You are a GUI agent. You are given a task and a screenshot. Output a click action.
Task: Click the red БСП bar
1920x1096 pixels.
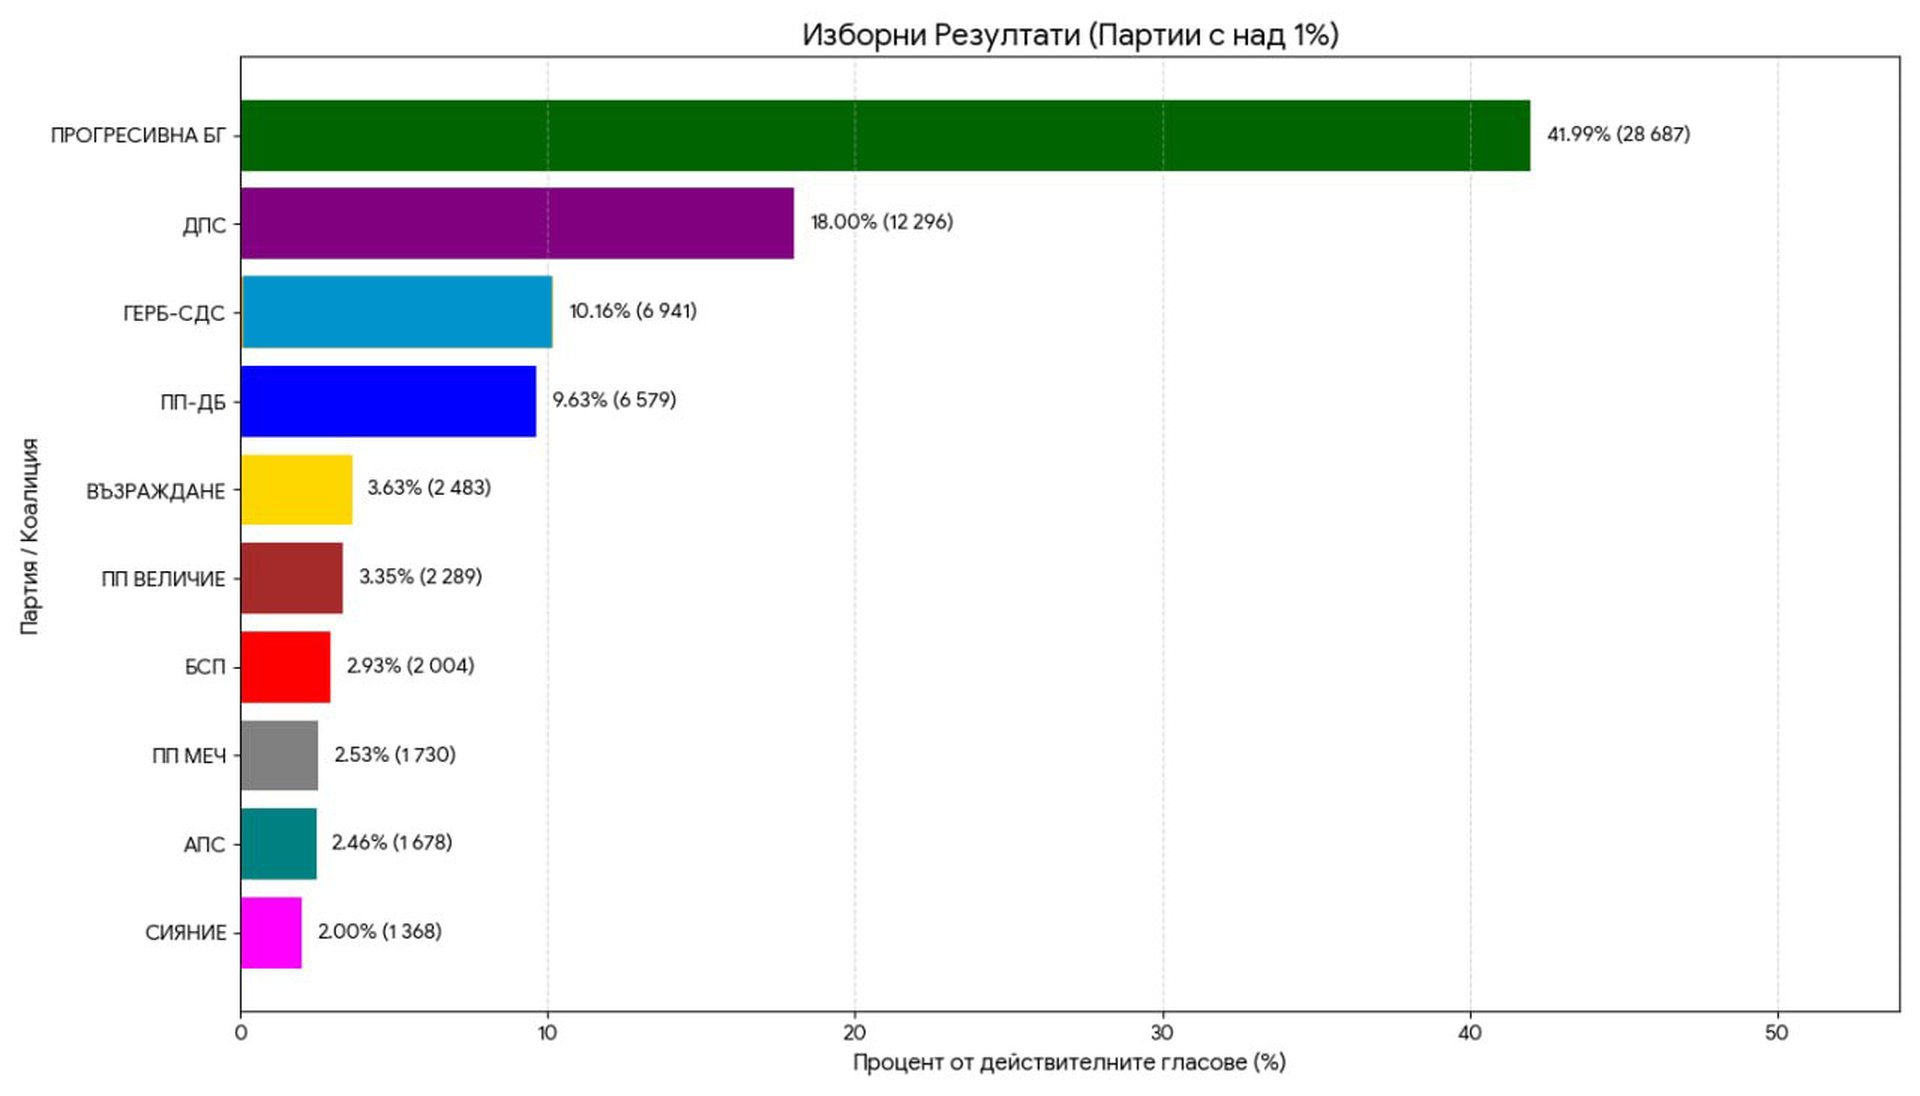(285, 667)
